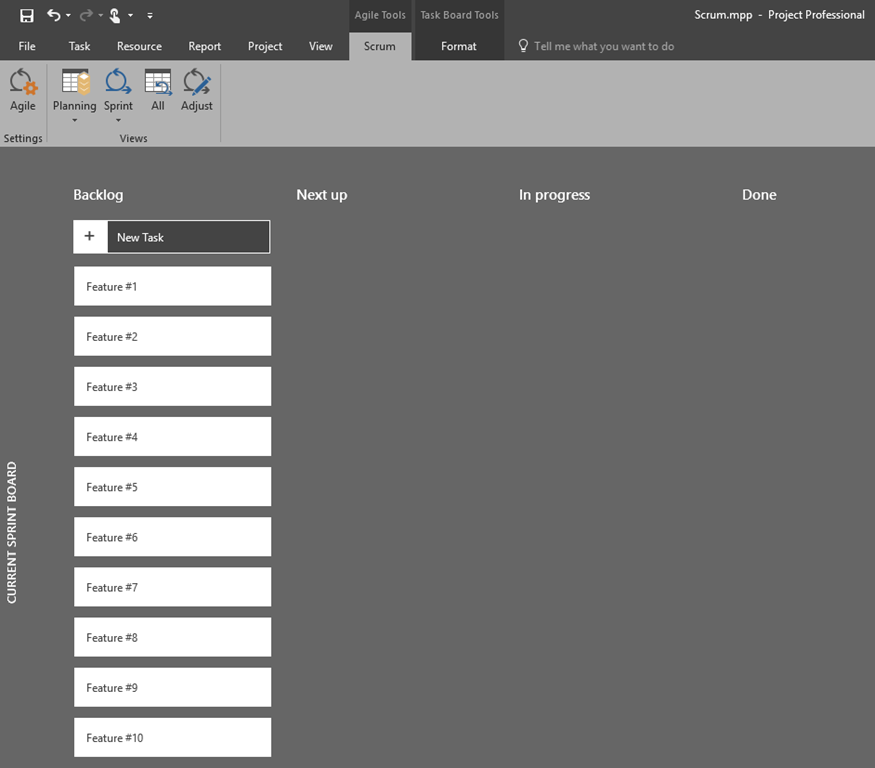
Task: Click the Undo arrow icon
Action: [54, 15]
